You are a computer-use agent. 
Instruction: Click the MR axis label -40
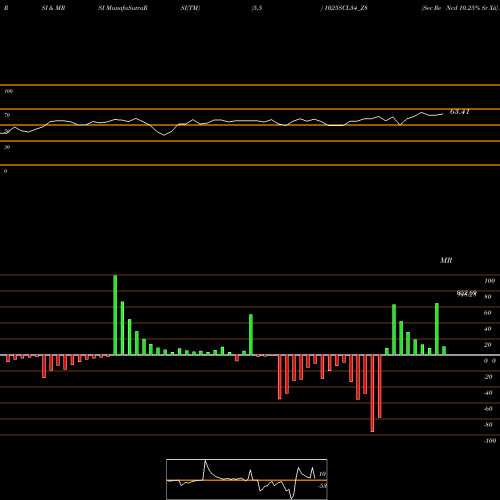pos(488,393)
